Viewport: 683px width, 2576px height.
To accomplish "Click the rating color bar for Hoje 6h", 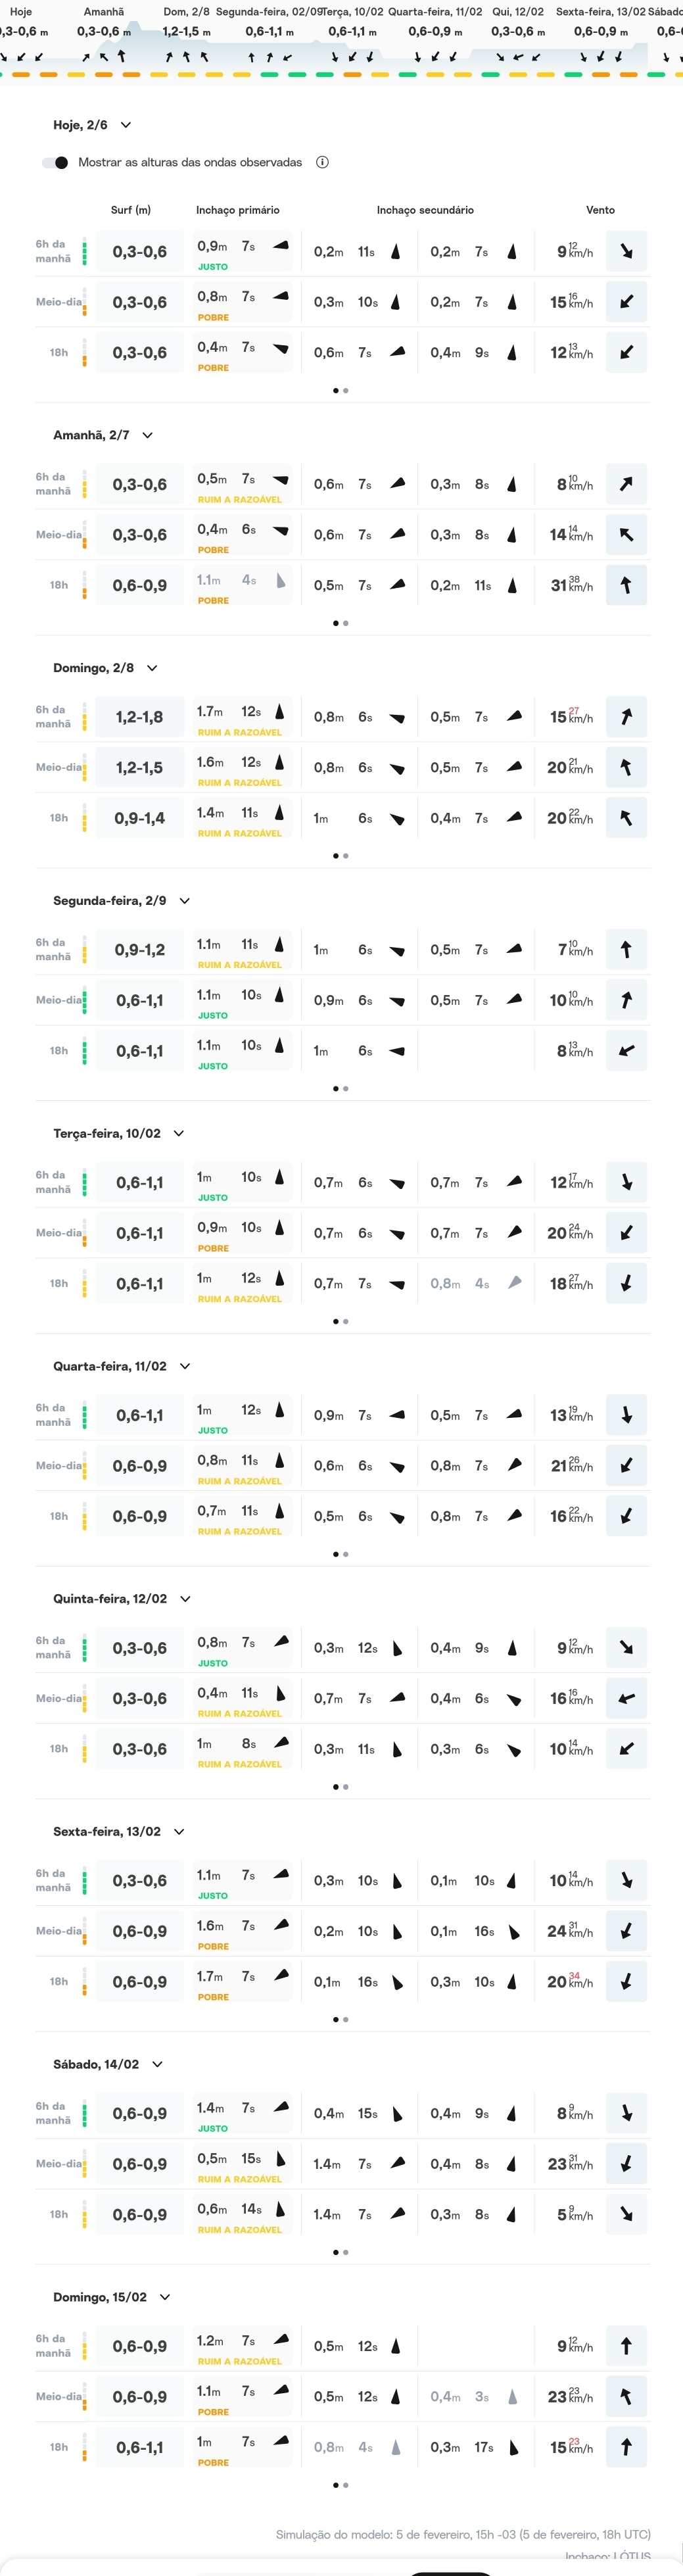I will click(x=84, y=252).
